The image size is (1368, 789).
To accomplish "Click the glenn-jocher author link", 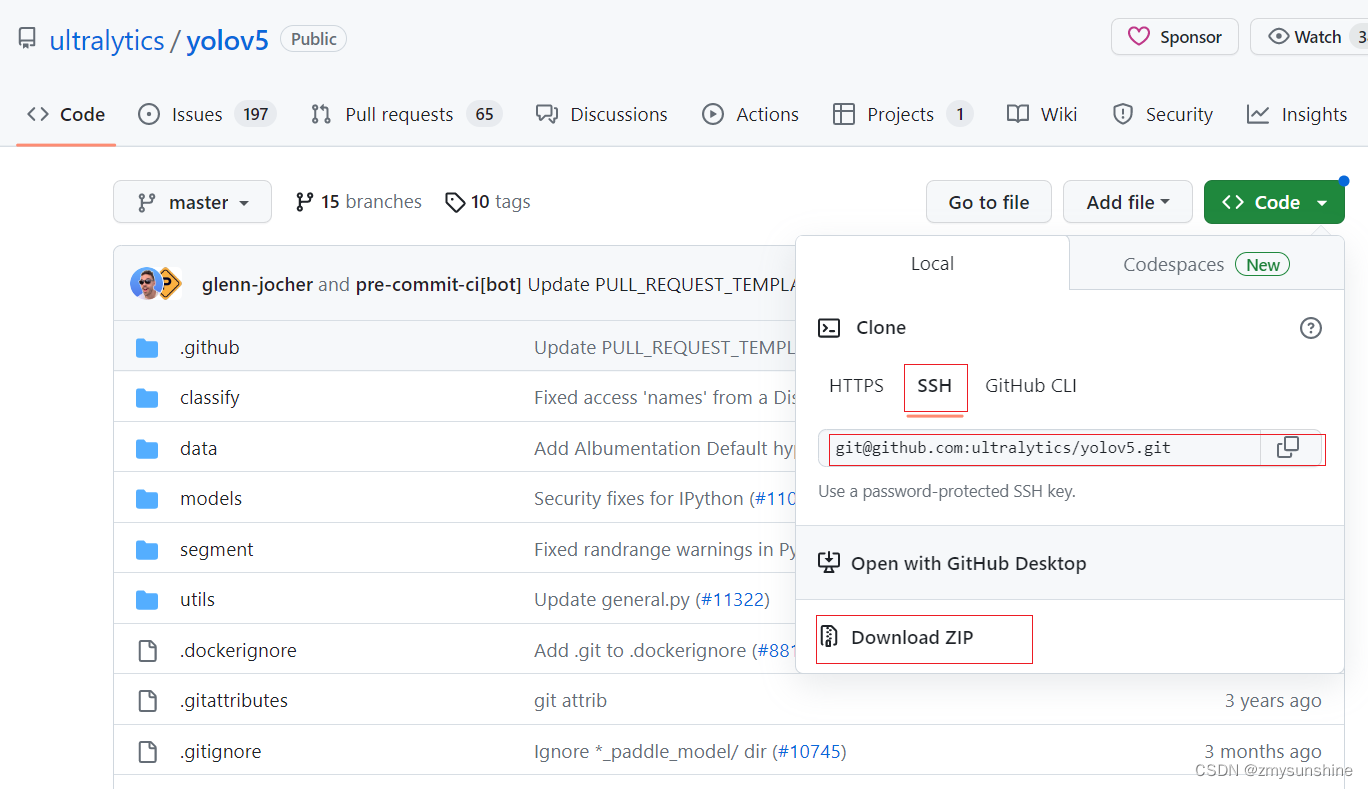I will pos(258,285).
